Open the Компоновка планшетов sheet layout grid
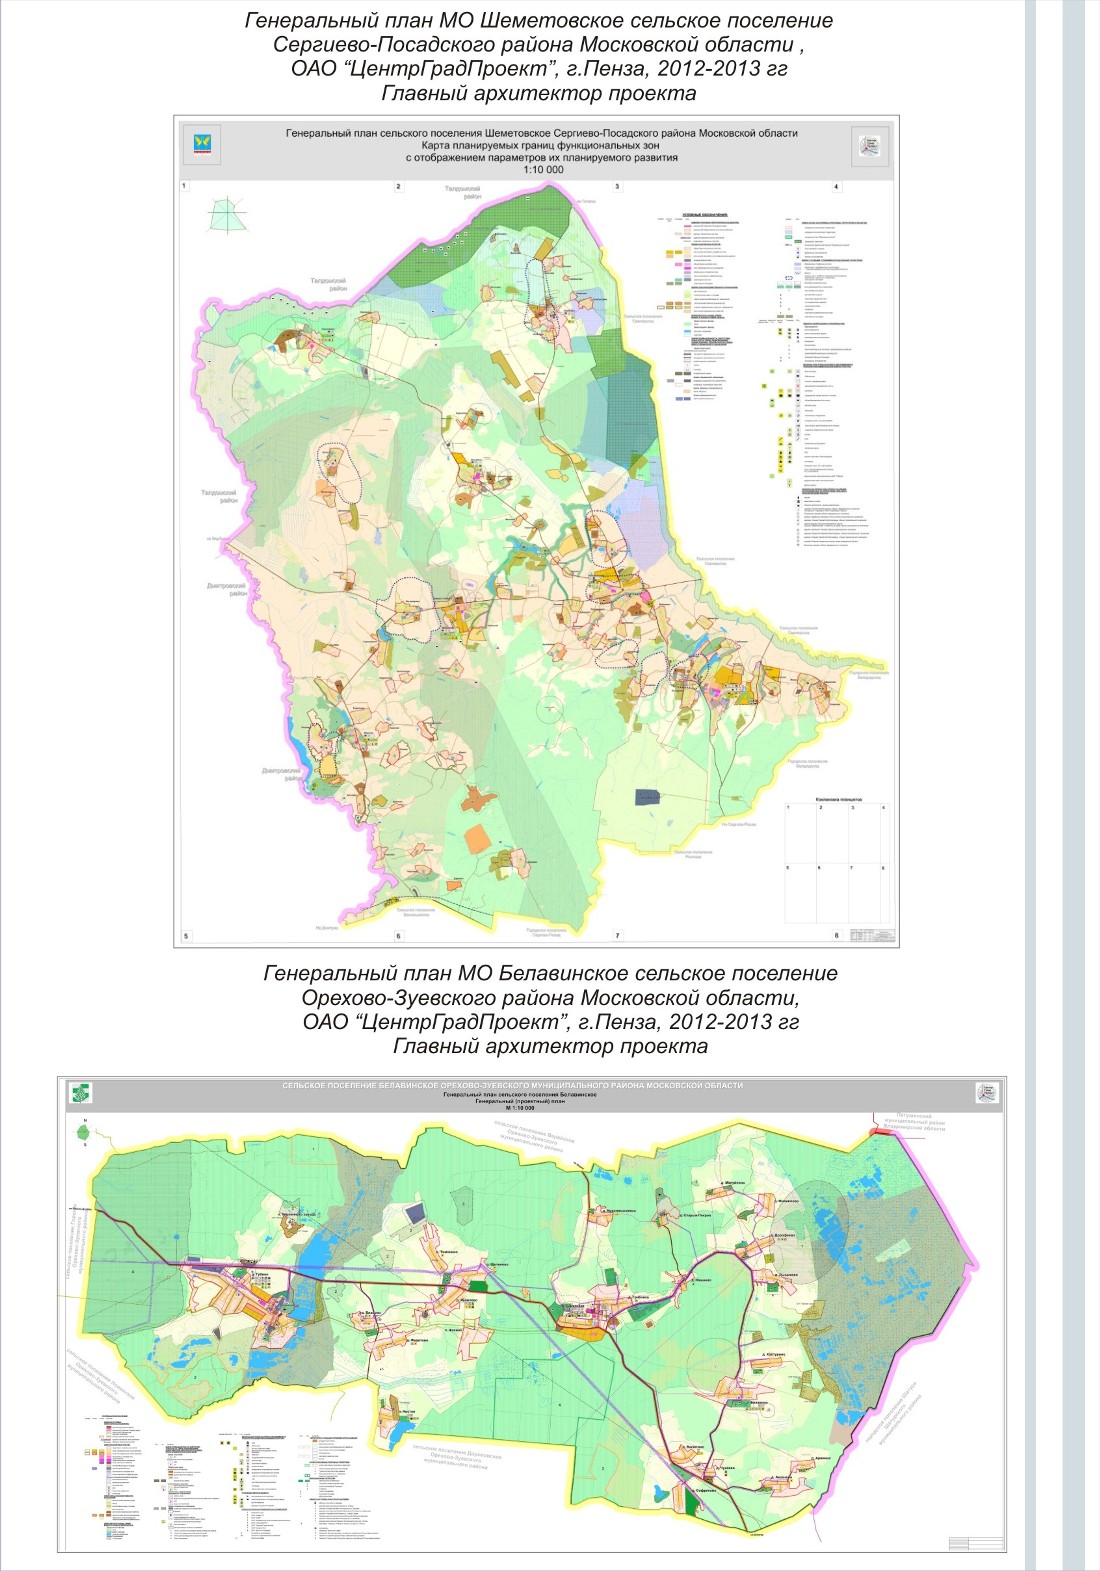 pyautogui.click(x=836, y=862)
